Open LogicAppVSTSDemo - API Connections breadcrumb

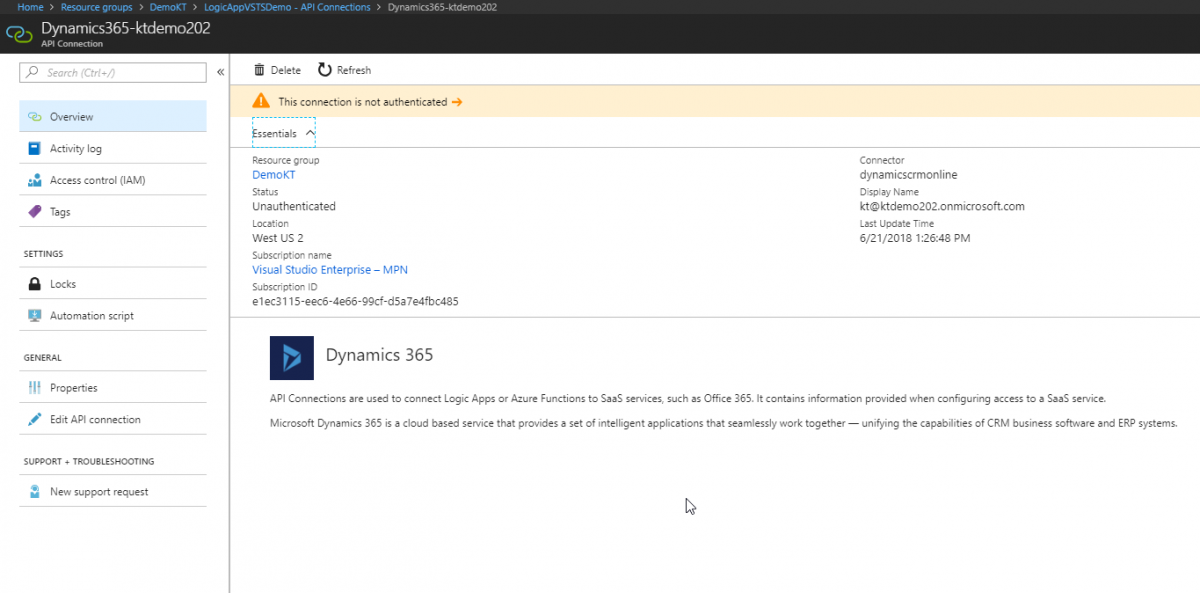coord(286,7)
